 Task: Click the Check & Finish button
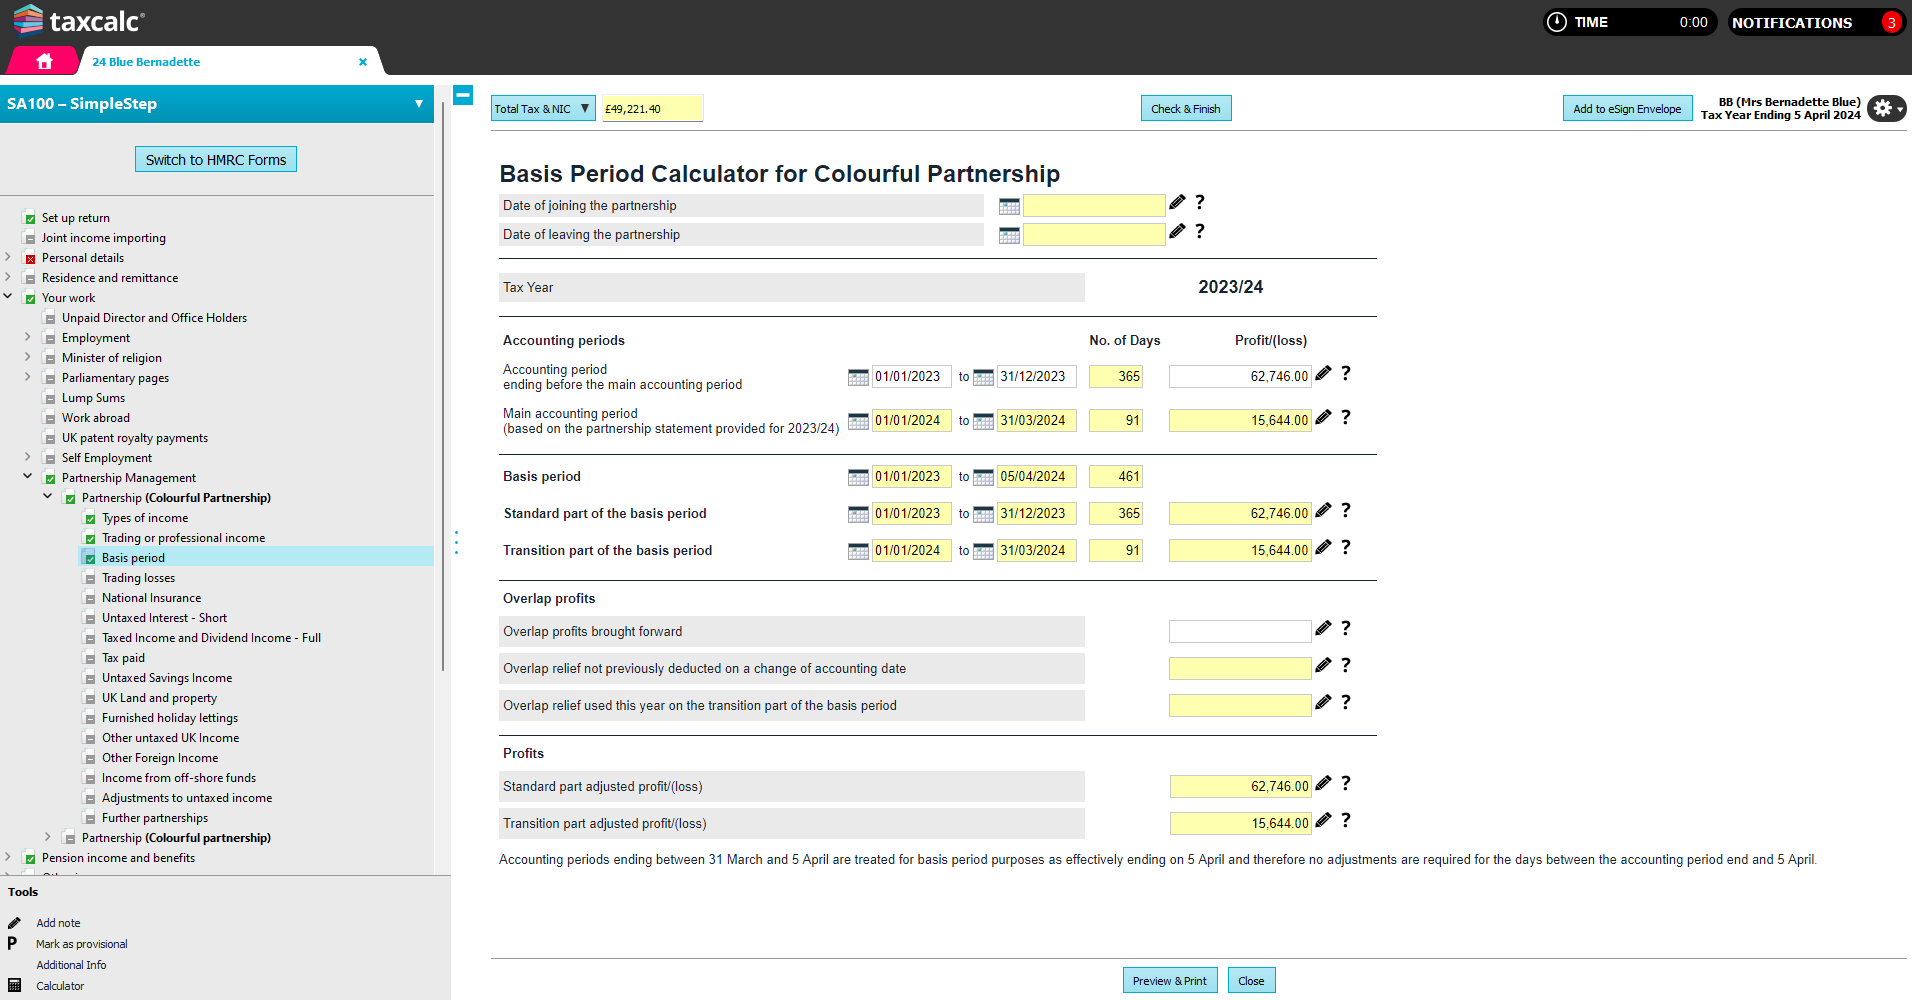1186,108
